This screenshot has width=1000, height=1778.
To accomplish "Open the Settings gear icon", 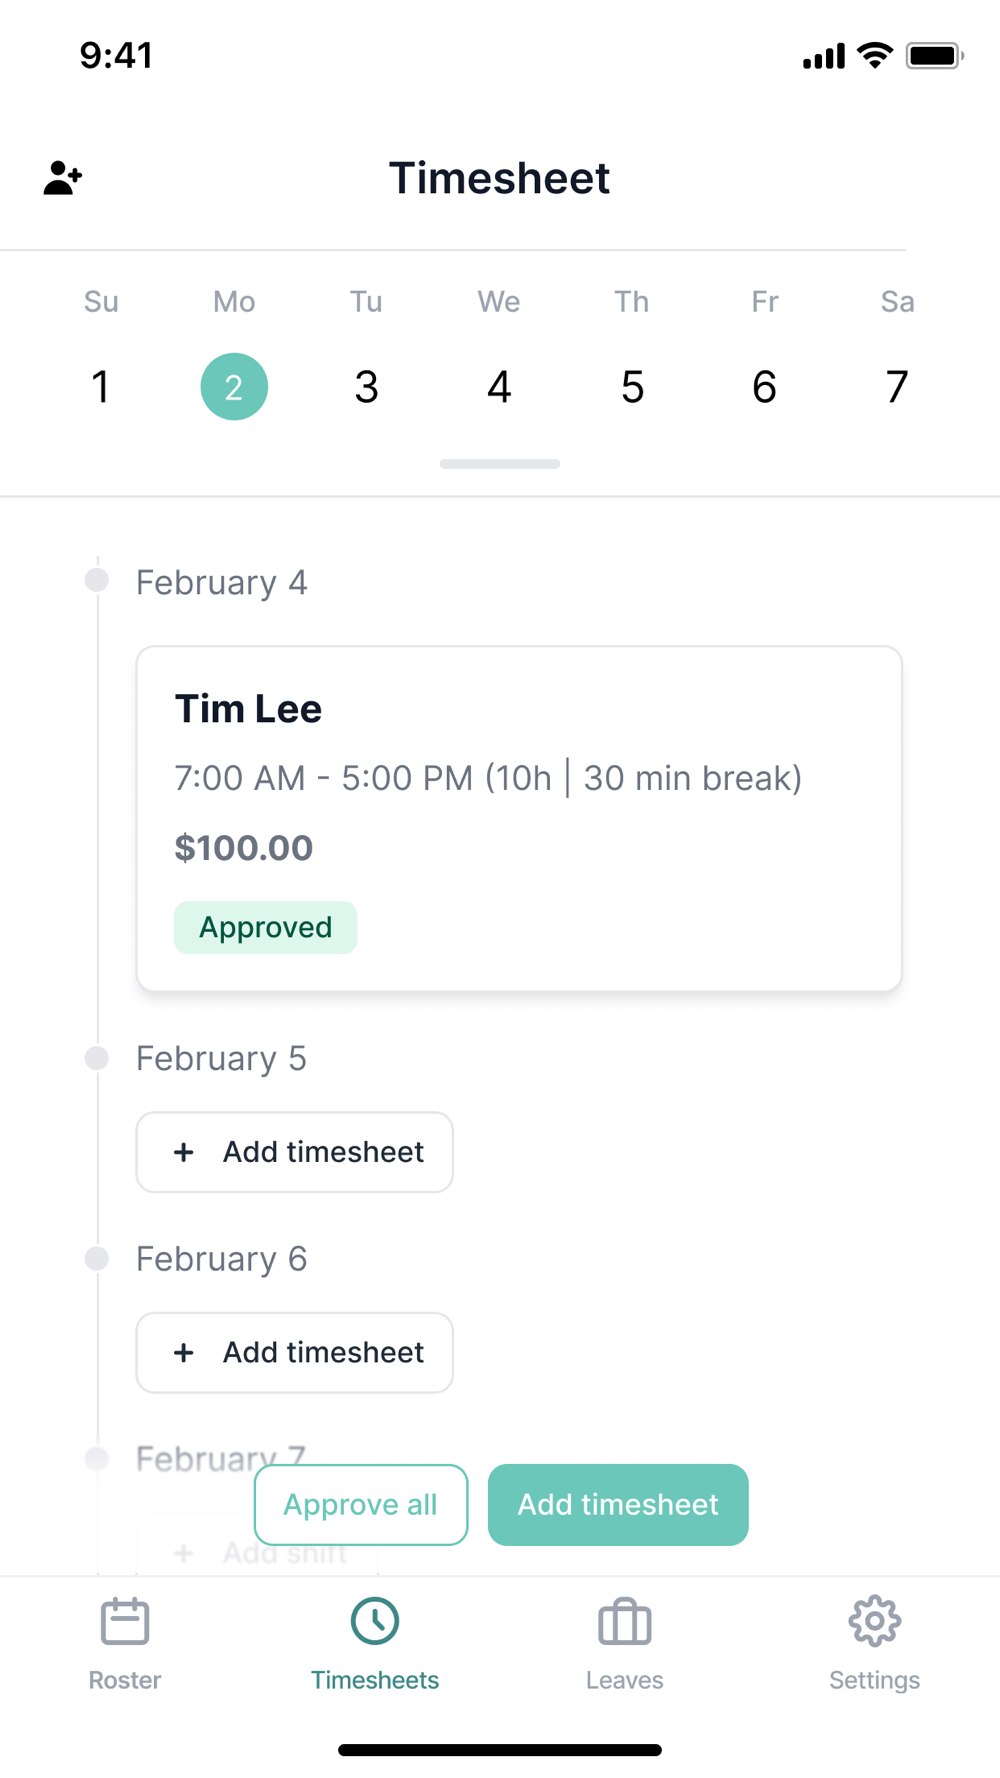I will (875, 1622).
